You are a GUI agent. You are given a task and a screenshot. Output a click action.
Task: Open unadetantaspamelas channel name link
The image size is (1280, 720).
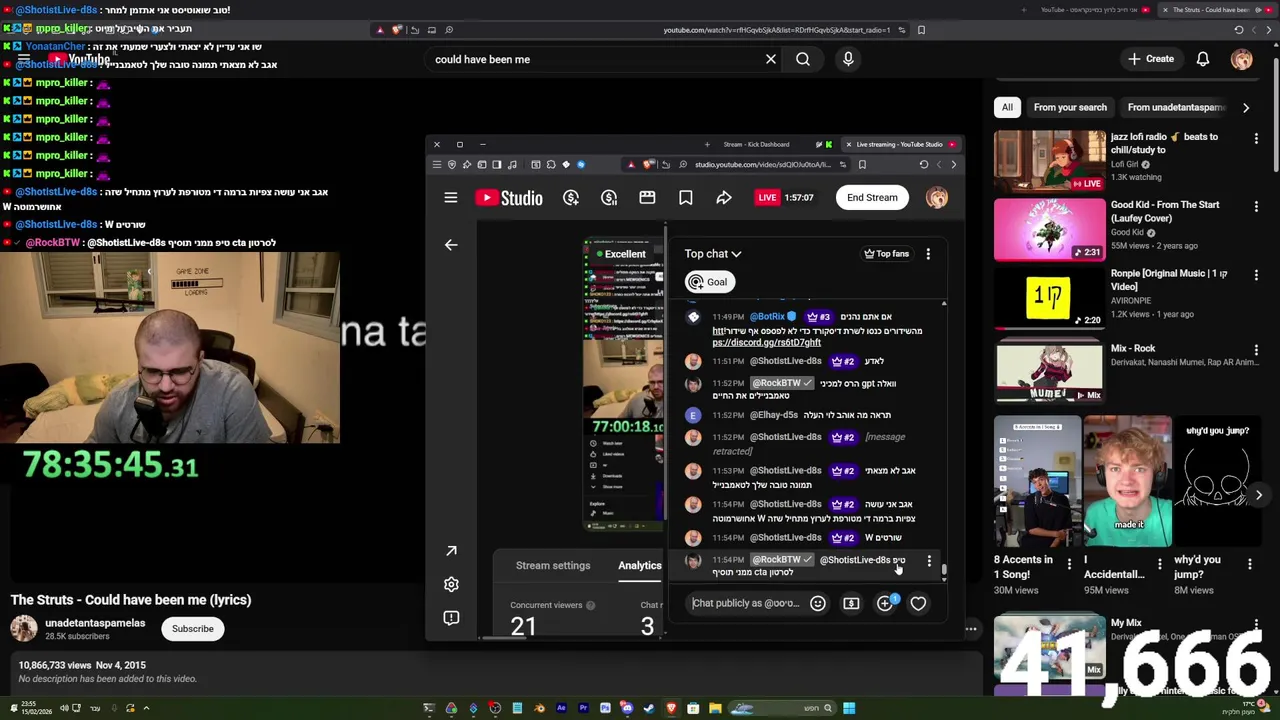coord(95,623)
